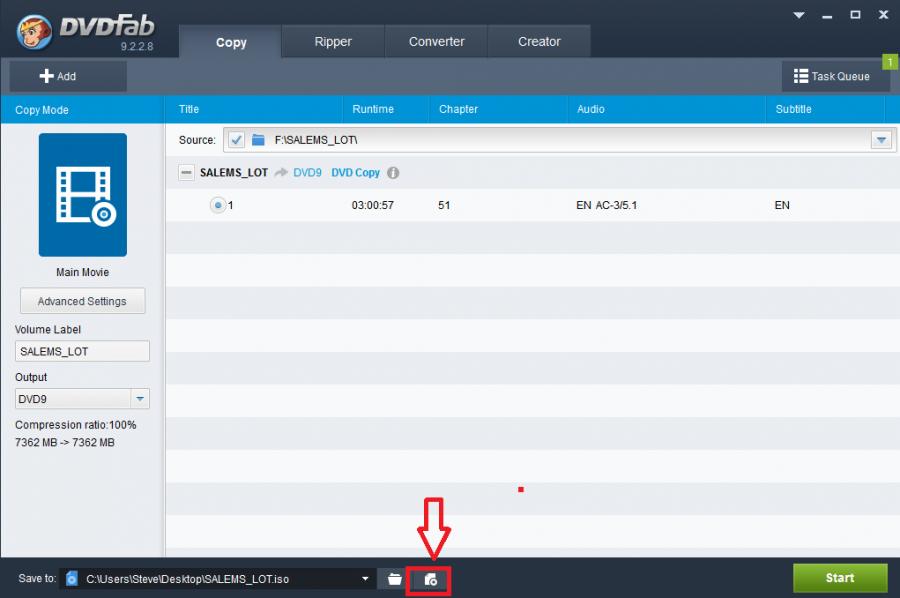Viewport: 900px width, 598px height.
Task: Click the Main Movie copy mode thumbnail
Action: pos(83,195)
